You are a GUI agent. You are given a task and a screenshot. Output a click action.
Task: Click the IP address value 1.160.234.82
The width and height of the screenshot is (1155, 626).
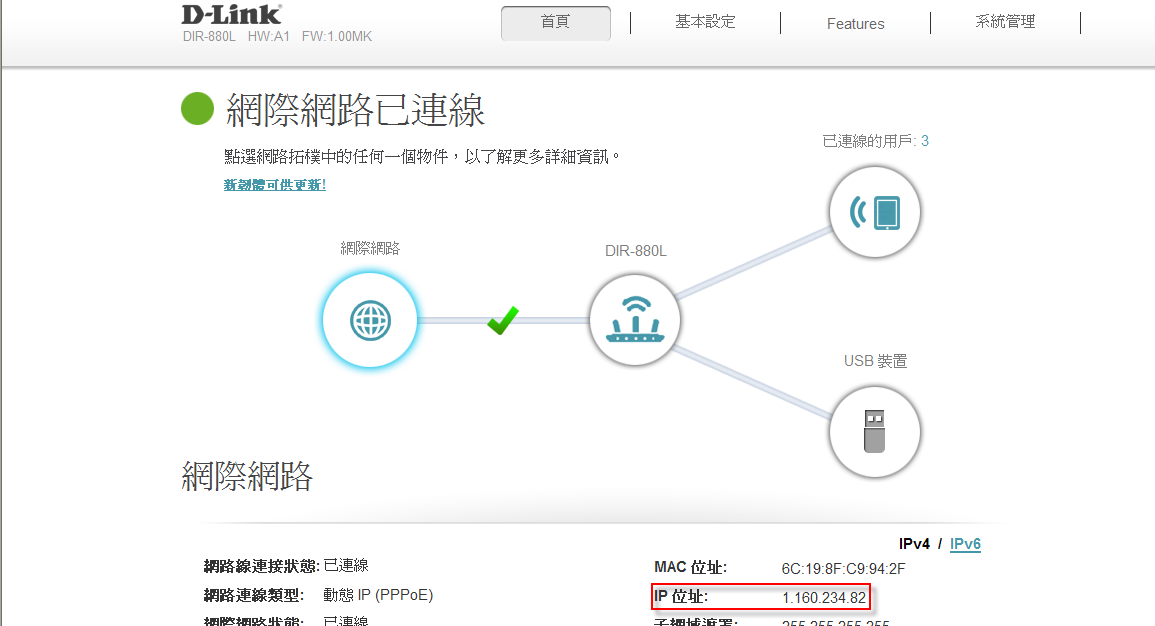[823, 598]
